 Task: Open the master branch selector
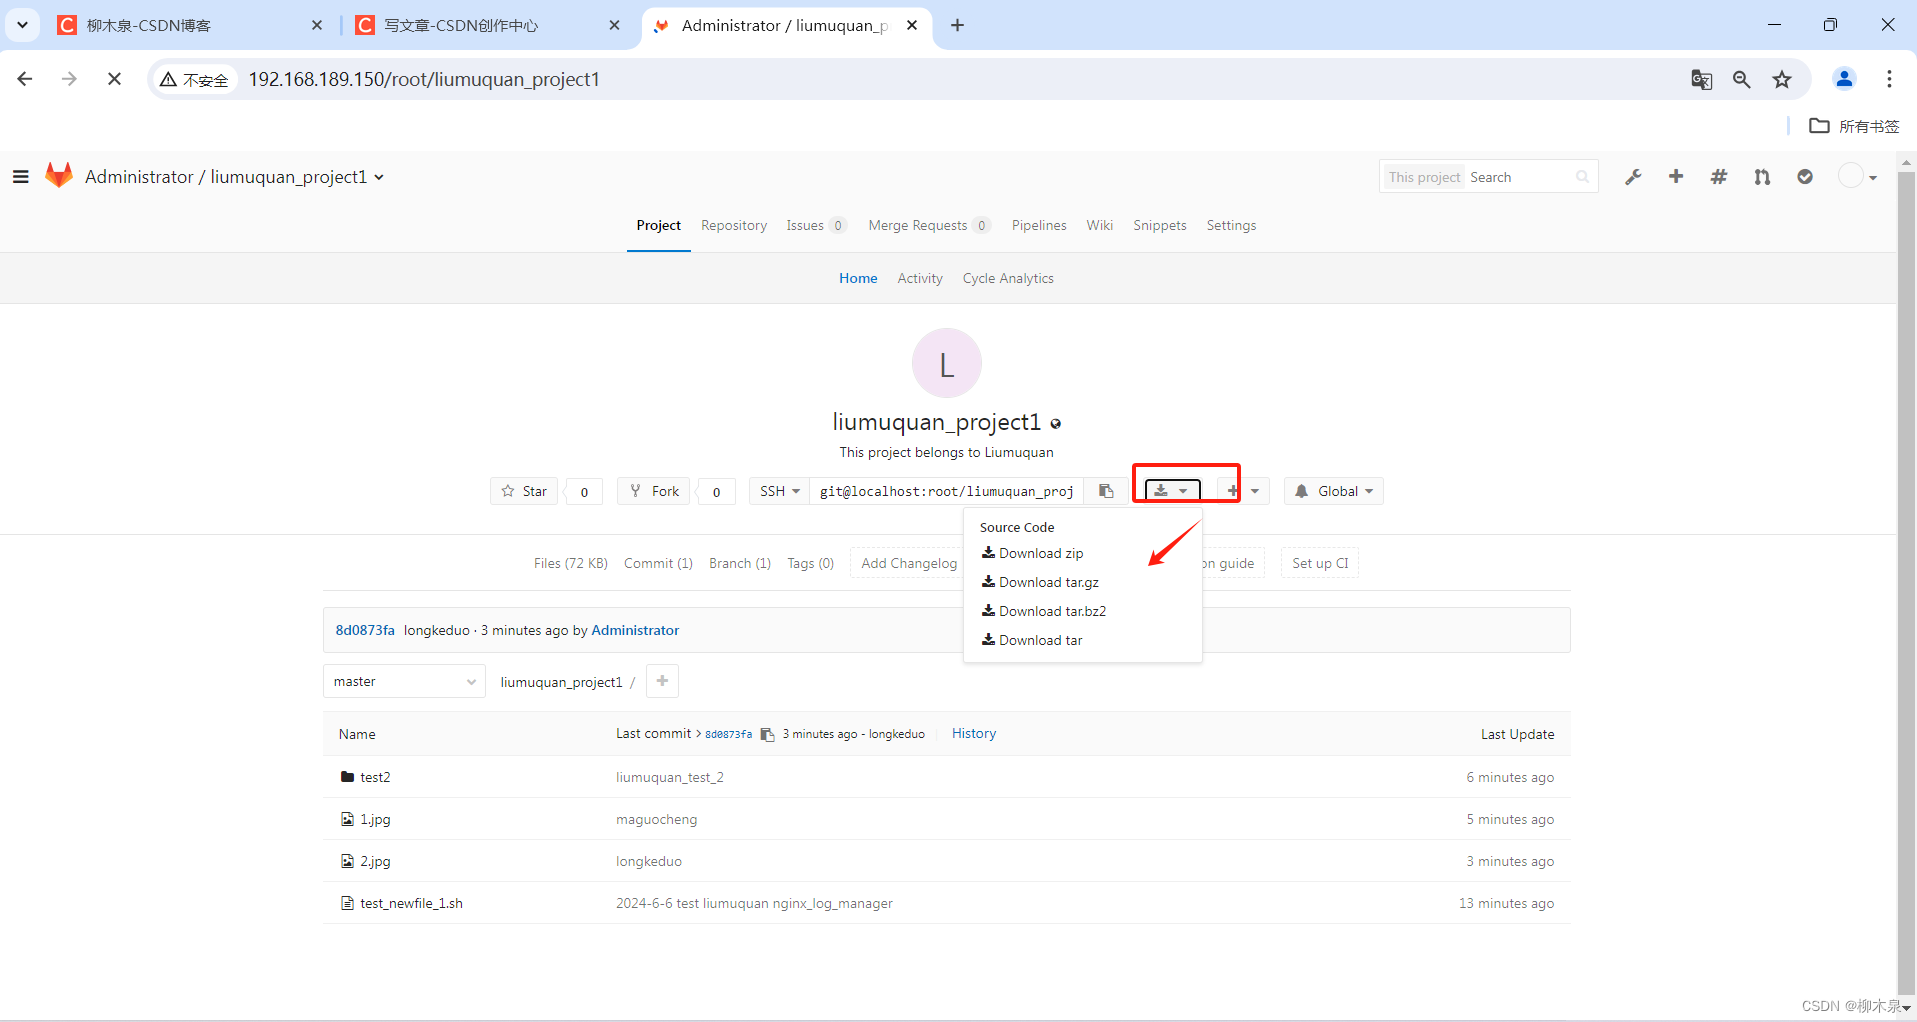pos(404,681)
